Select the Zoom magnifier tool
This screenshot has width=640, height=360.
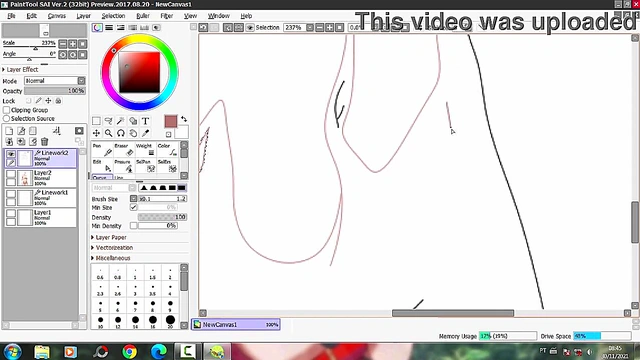[x=109, y=133]
